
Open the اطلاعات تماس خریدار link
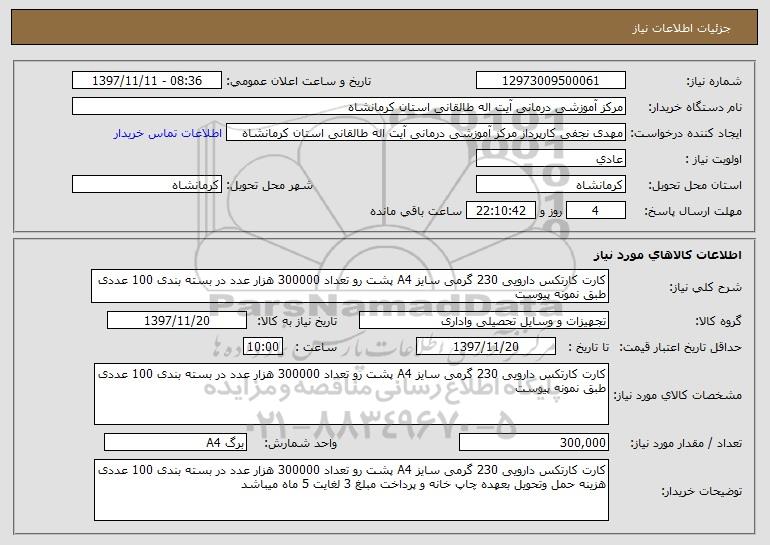click(168, 134)
